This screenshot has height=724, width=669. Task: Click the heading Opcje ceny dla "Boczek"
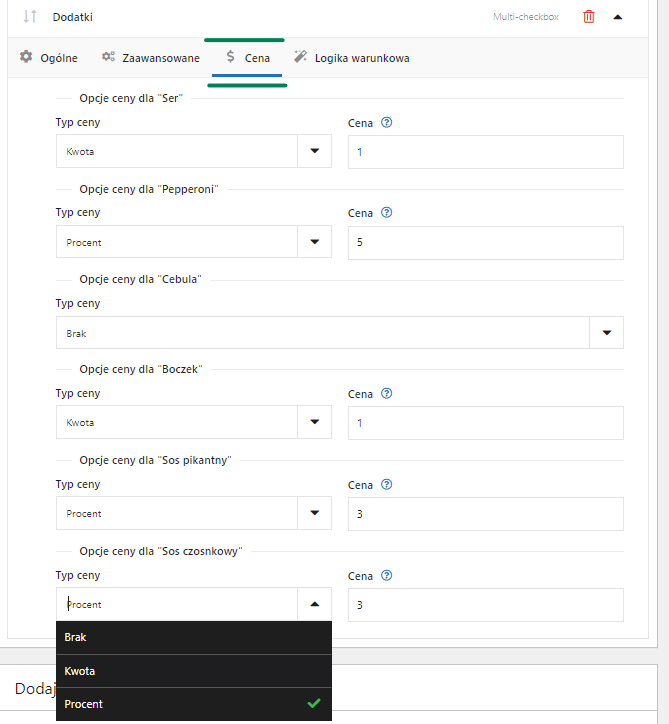point(141,369)
